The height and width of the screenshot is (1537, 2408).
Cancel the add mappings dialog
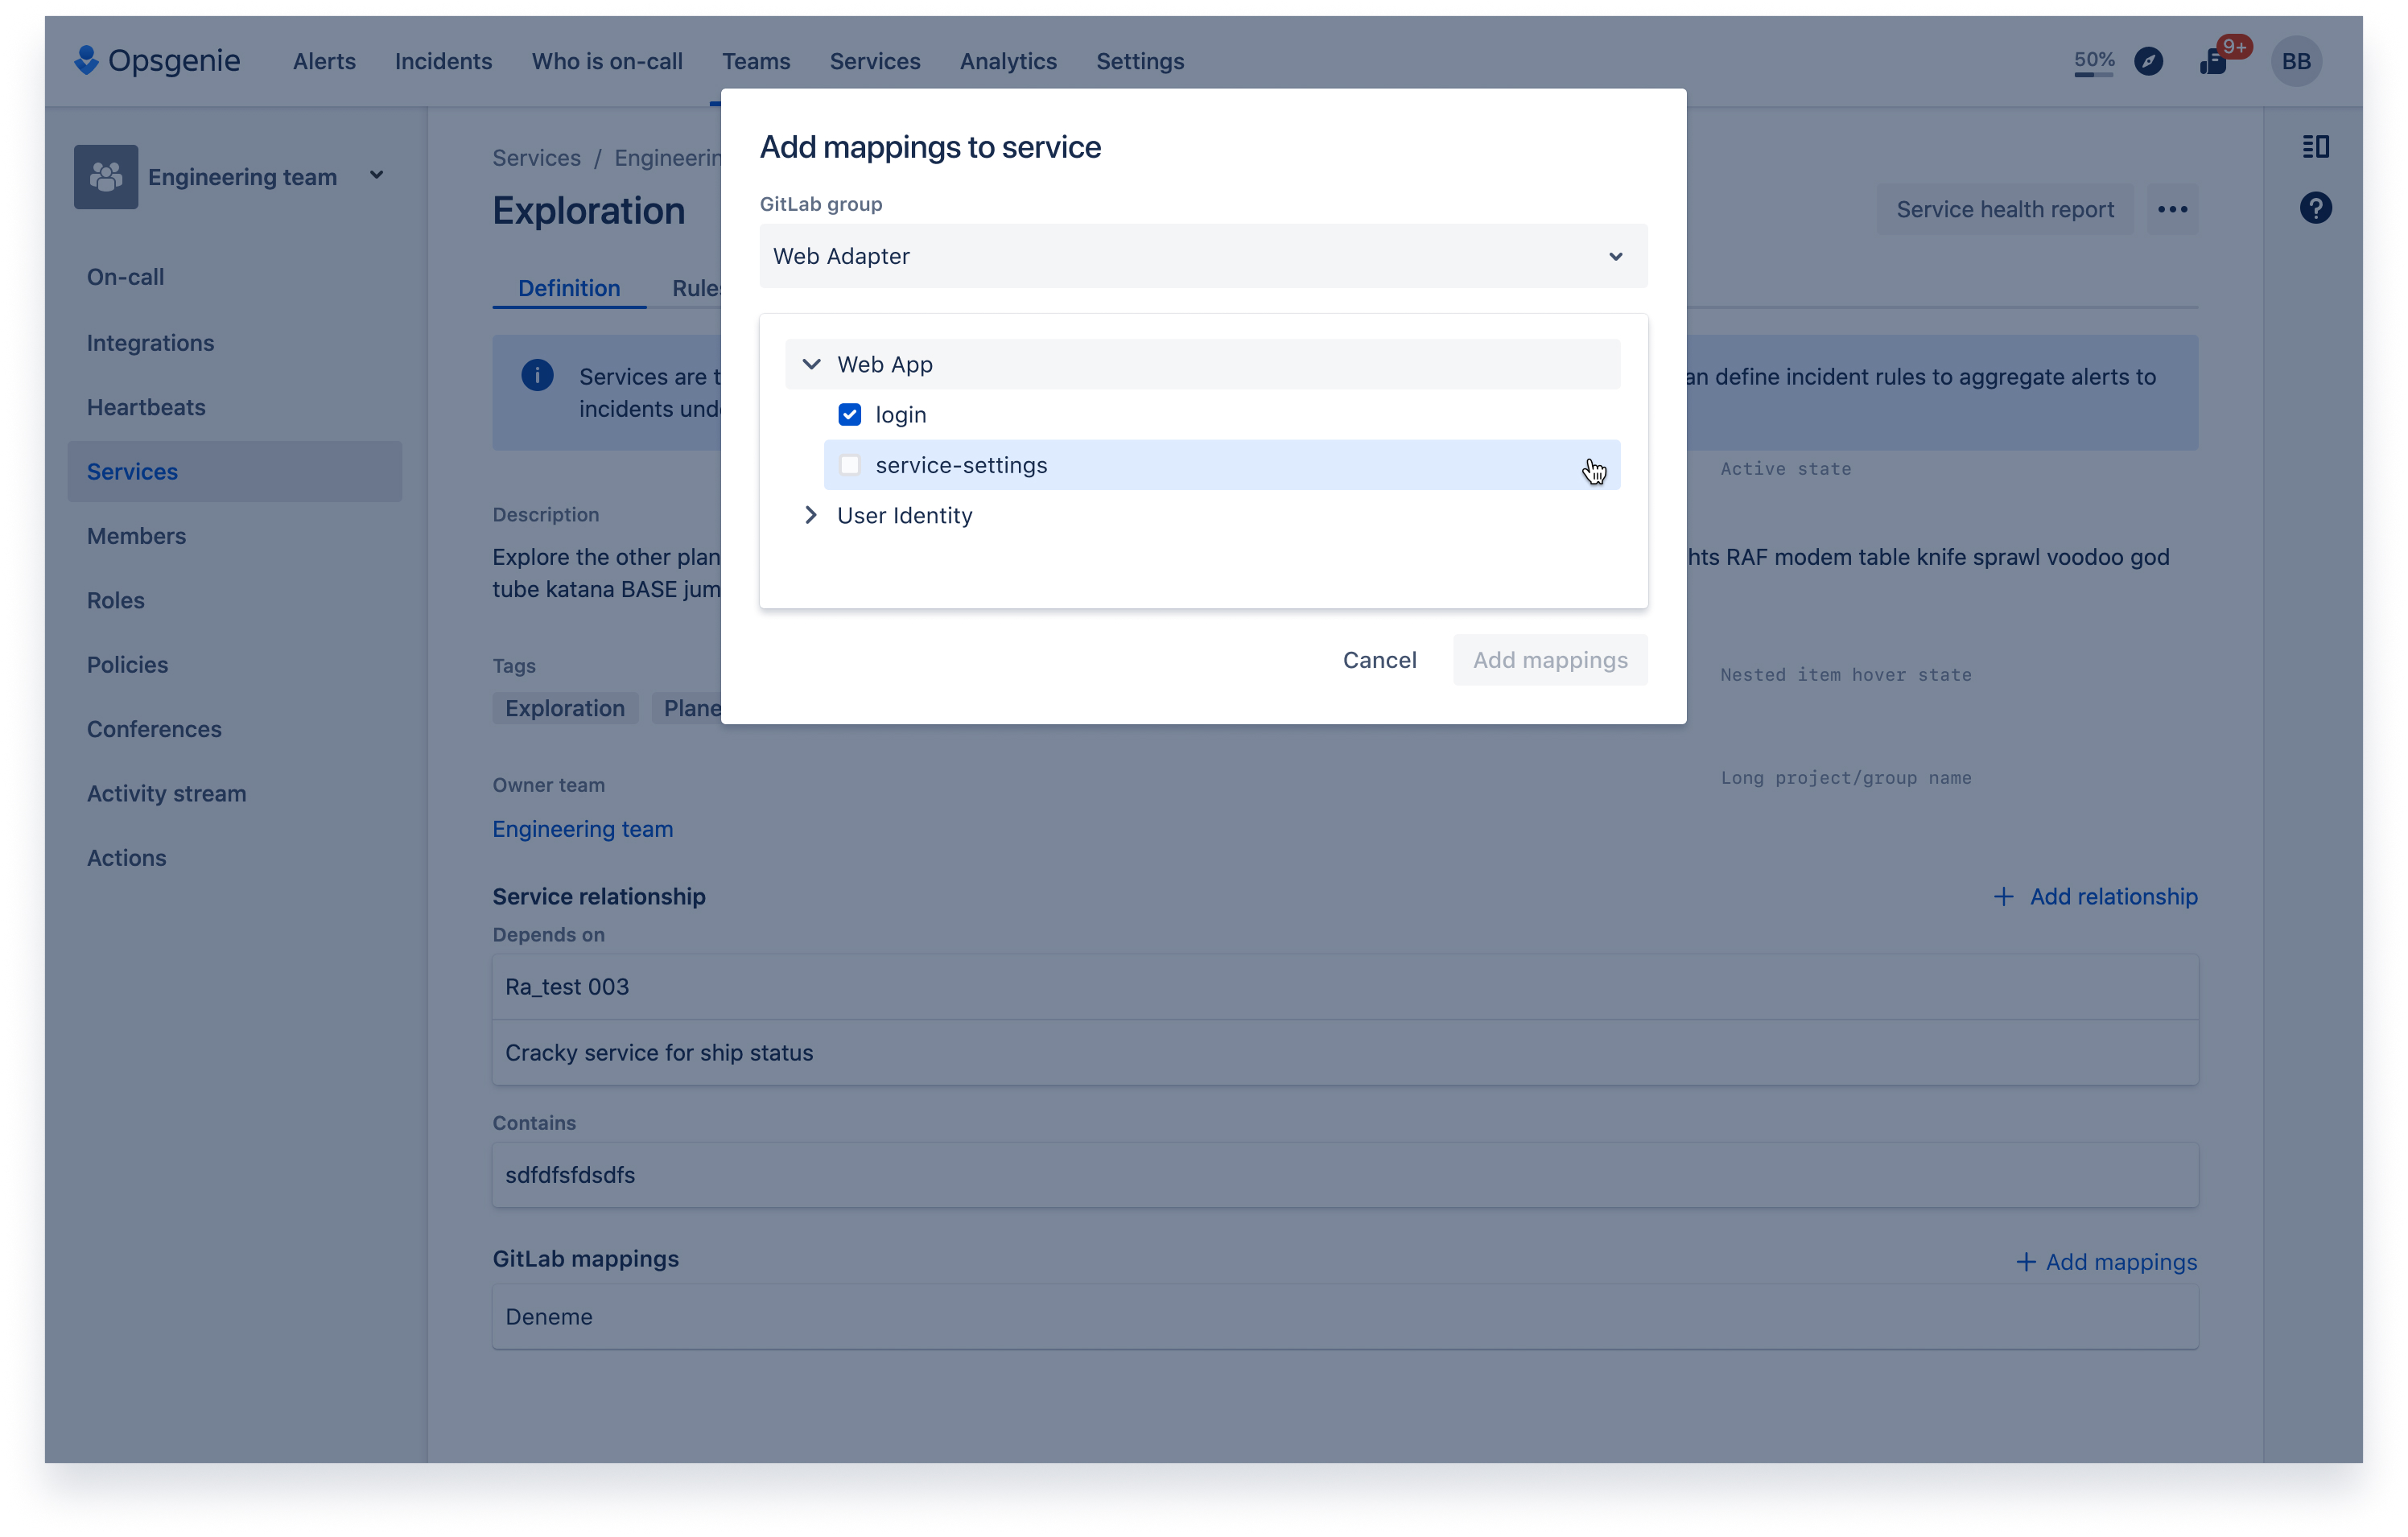pos(1379,660)
